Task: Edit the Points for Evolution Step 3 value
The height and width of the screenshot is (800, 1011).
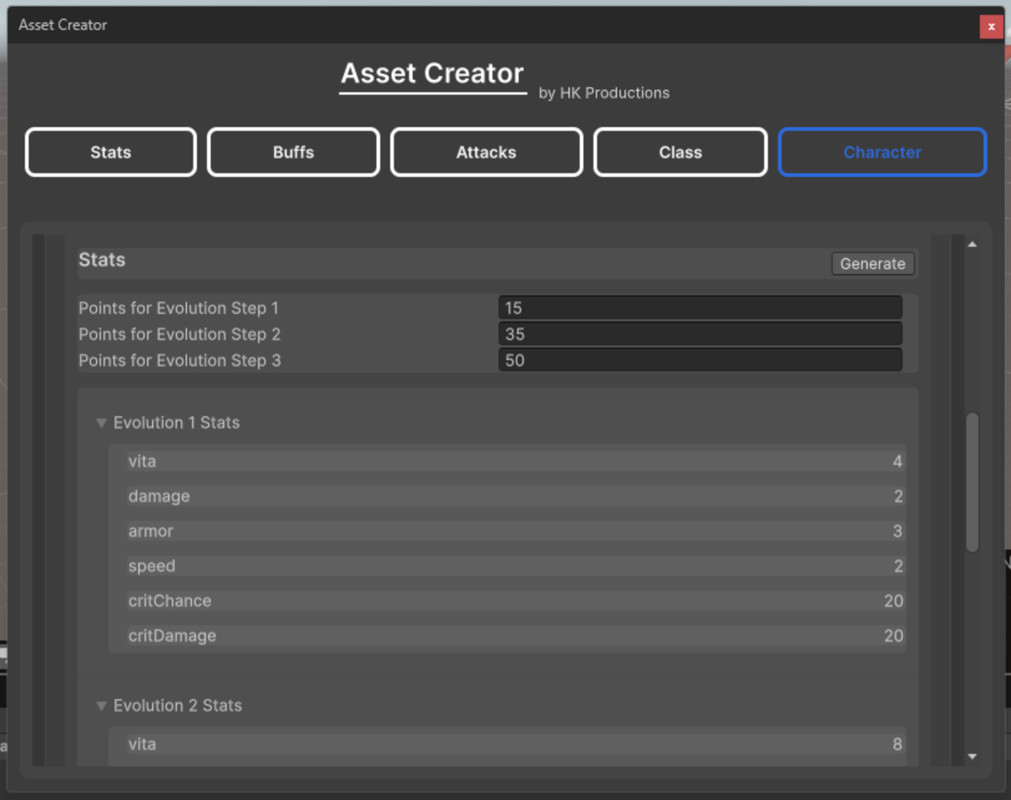Action: pos(700,360)
